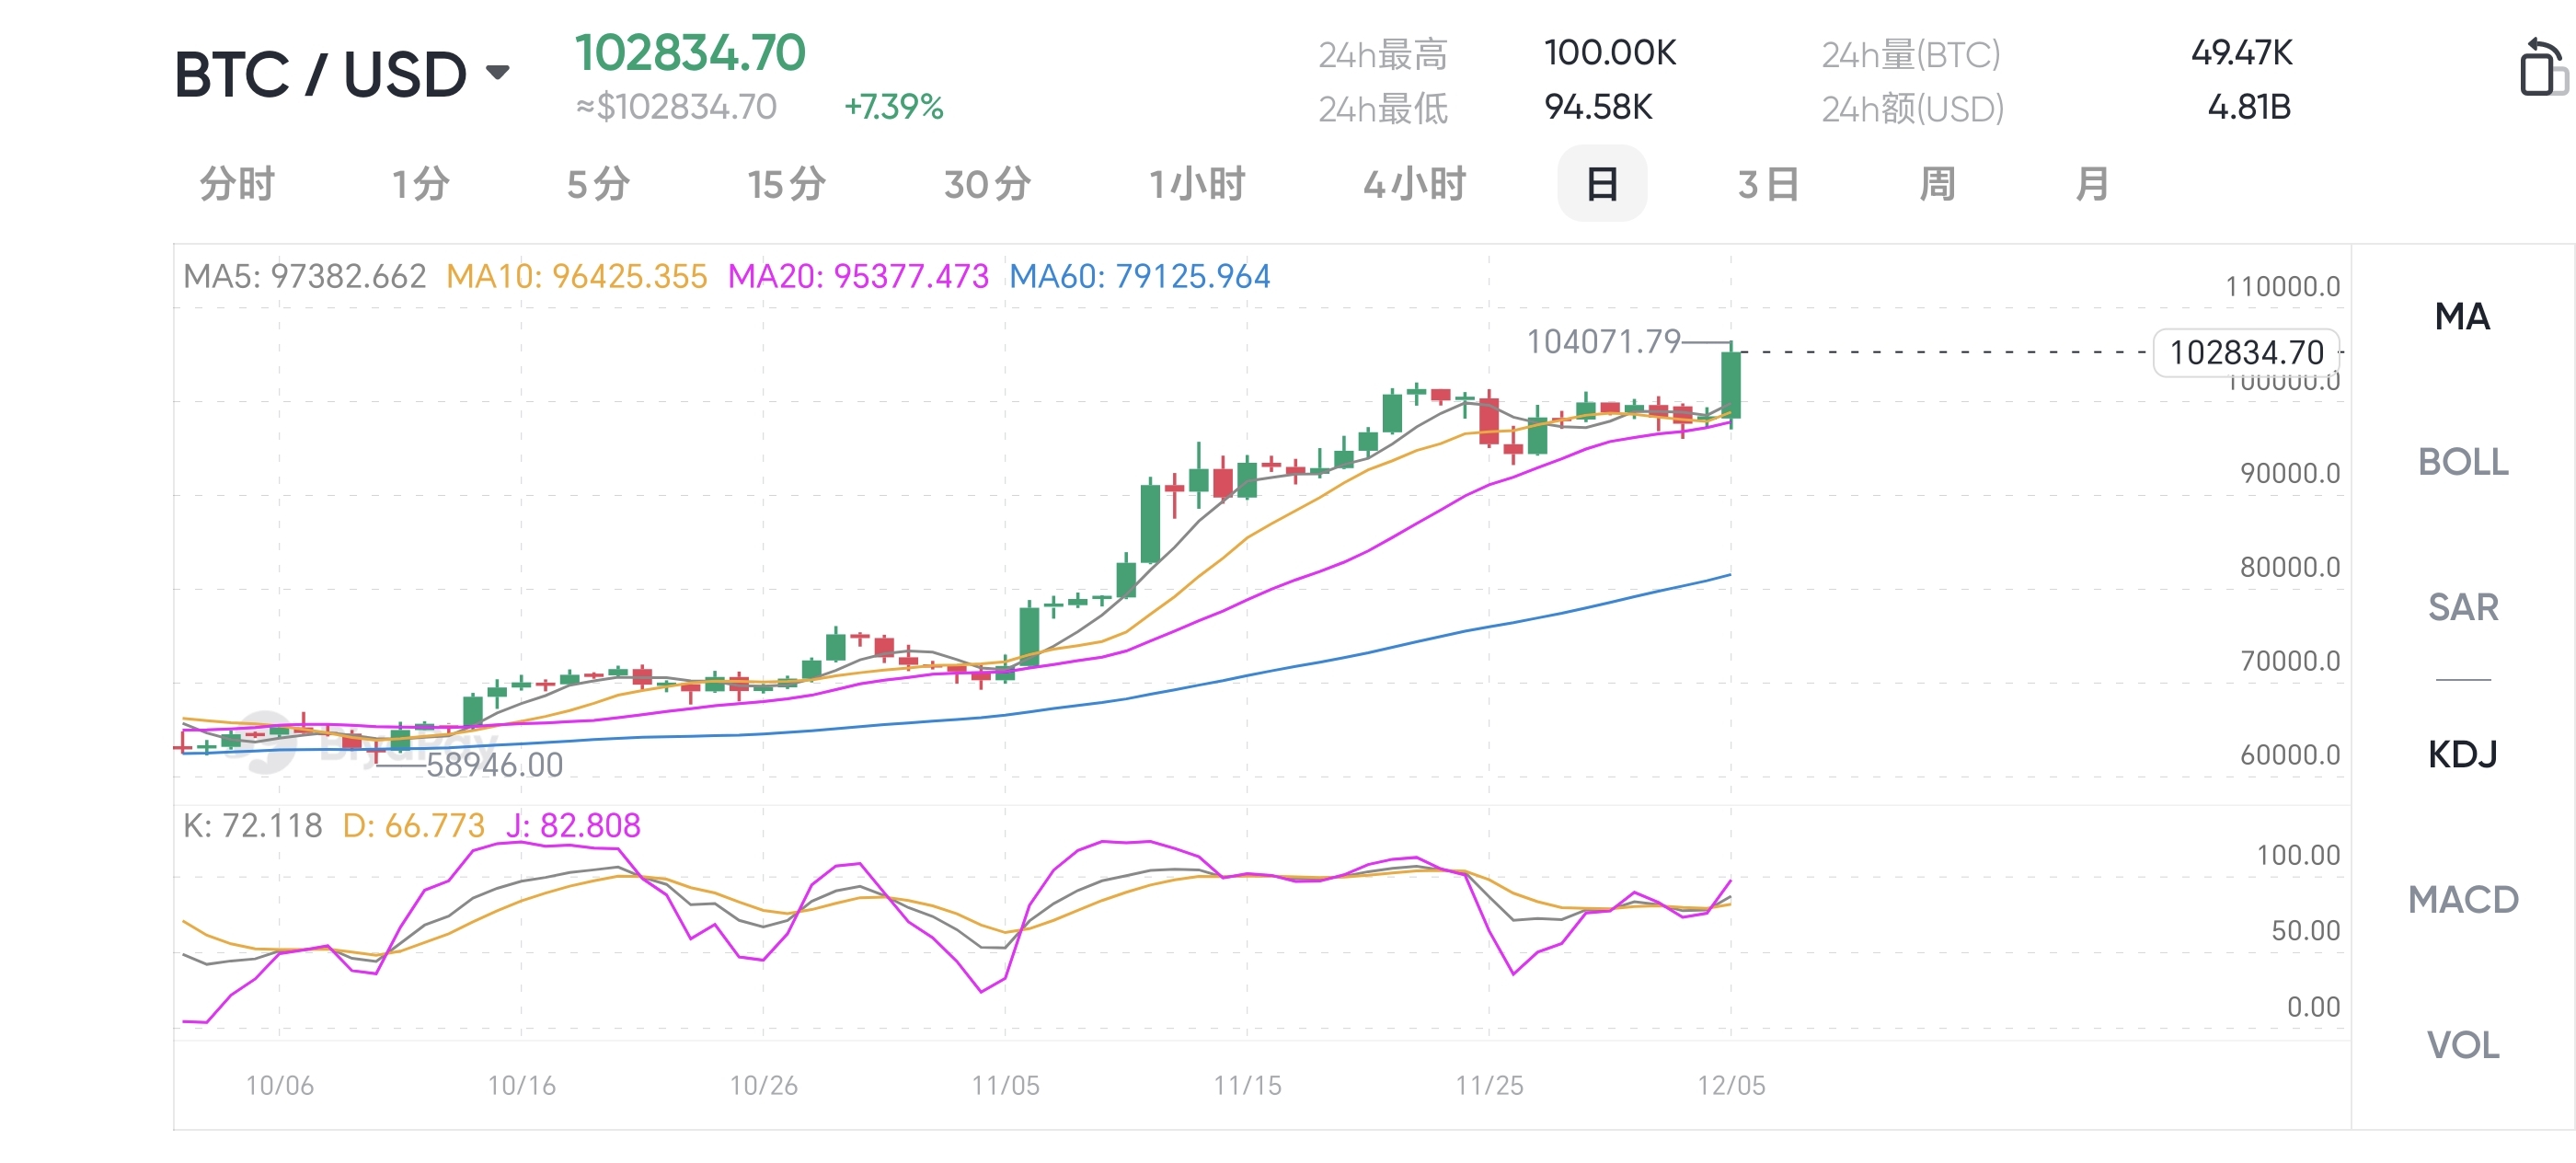Open the 周 weekly chart
The width and height of the screenshot is (2576, 1163).
(x=1937, y=184)
